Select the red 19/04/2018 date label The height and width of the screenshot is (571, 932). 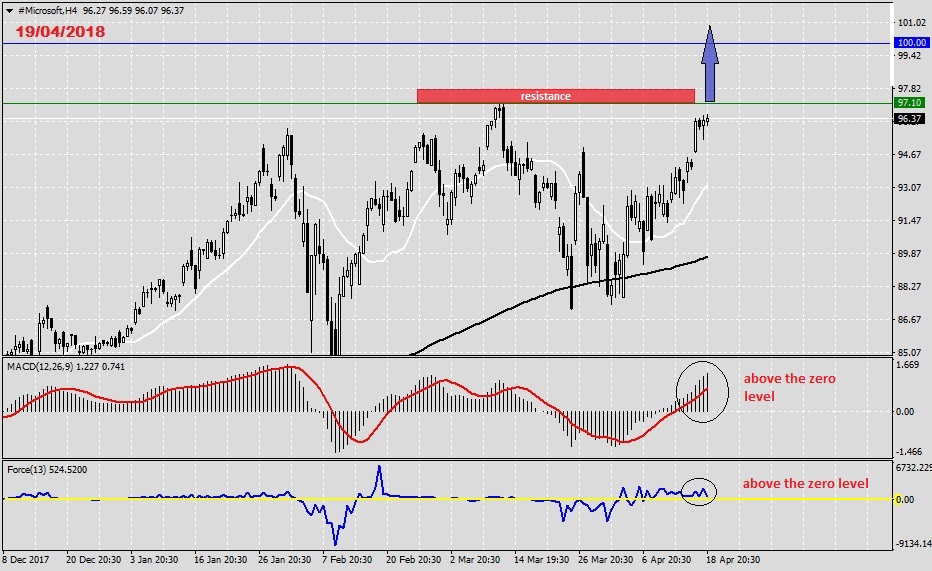[x=60, y=31]
